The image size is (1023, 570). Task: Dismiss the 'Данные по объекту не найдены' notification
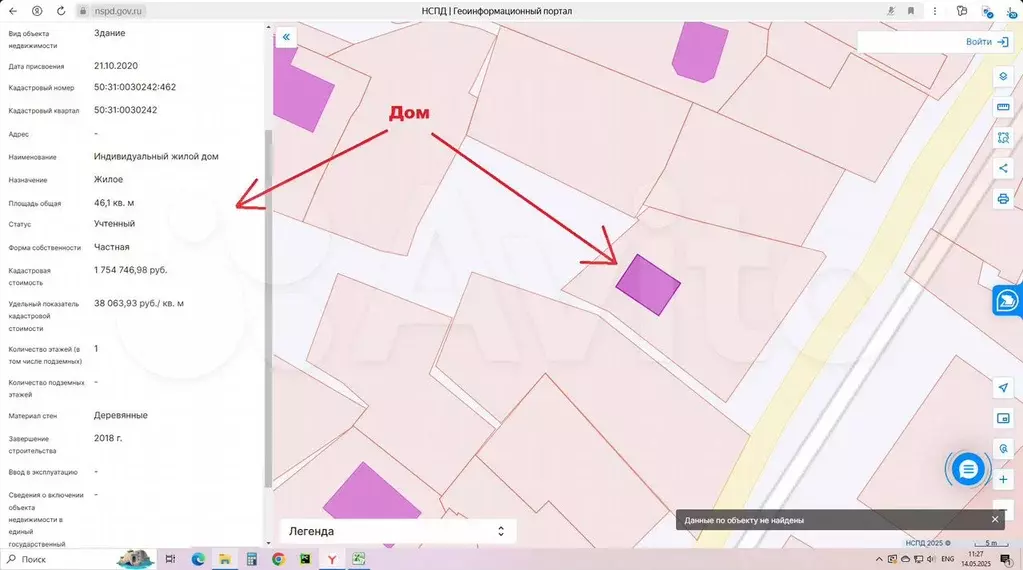click(x=994, y=520)
